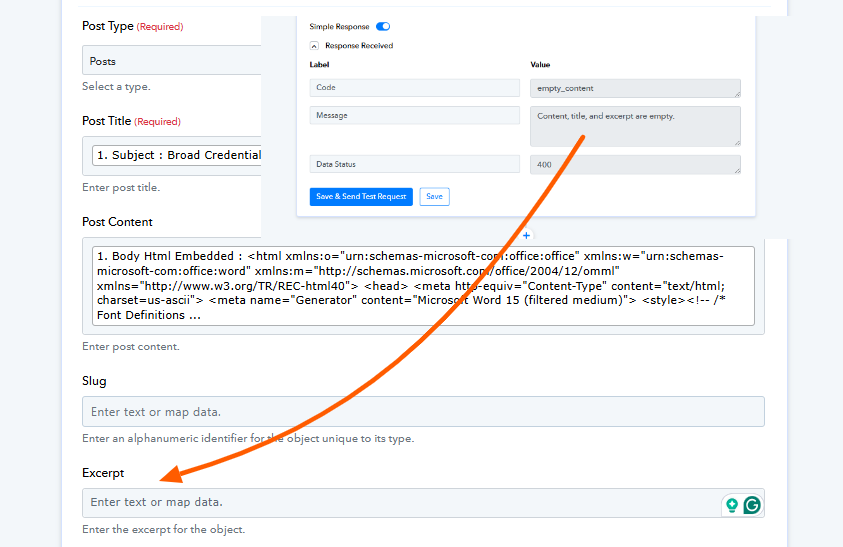The image size is (843, 547).
Task: Click the green lightbulb suggestion icon
Action: point(732,505)
